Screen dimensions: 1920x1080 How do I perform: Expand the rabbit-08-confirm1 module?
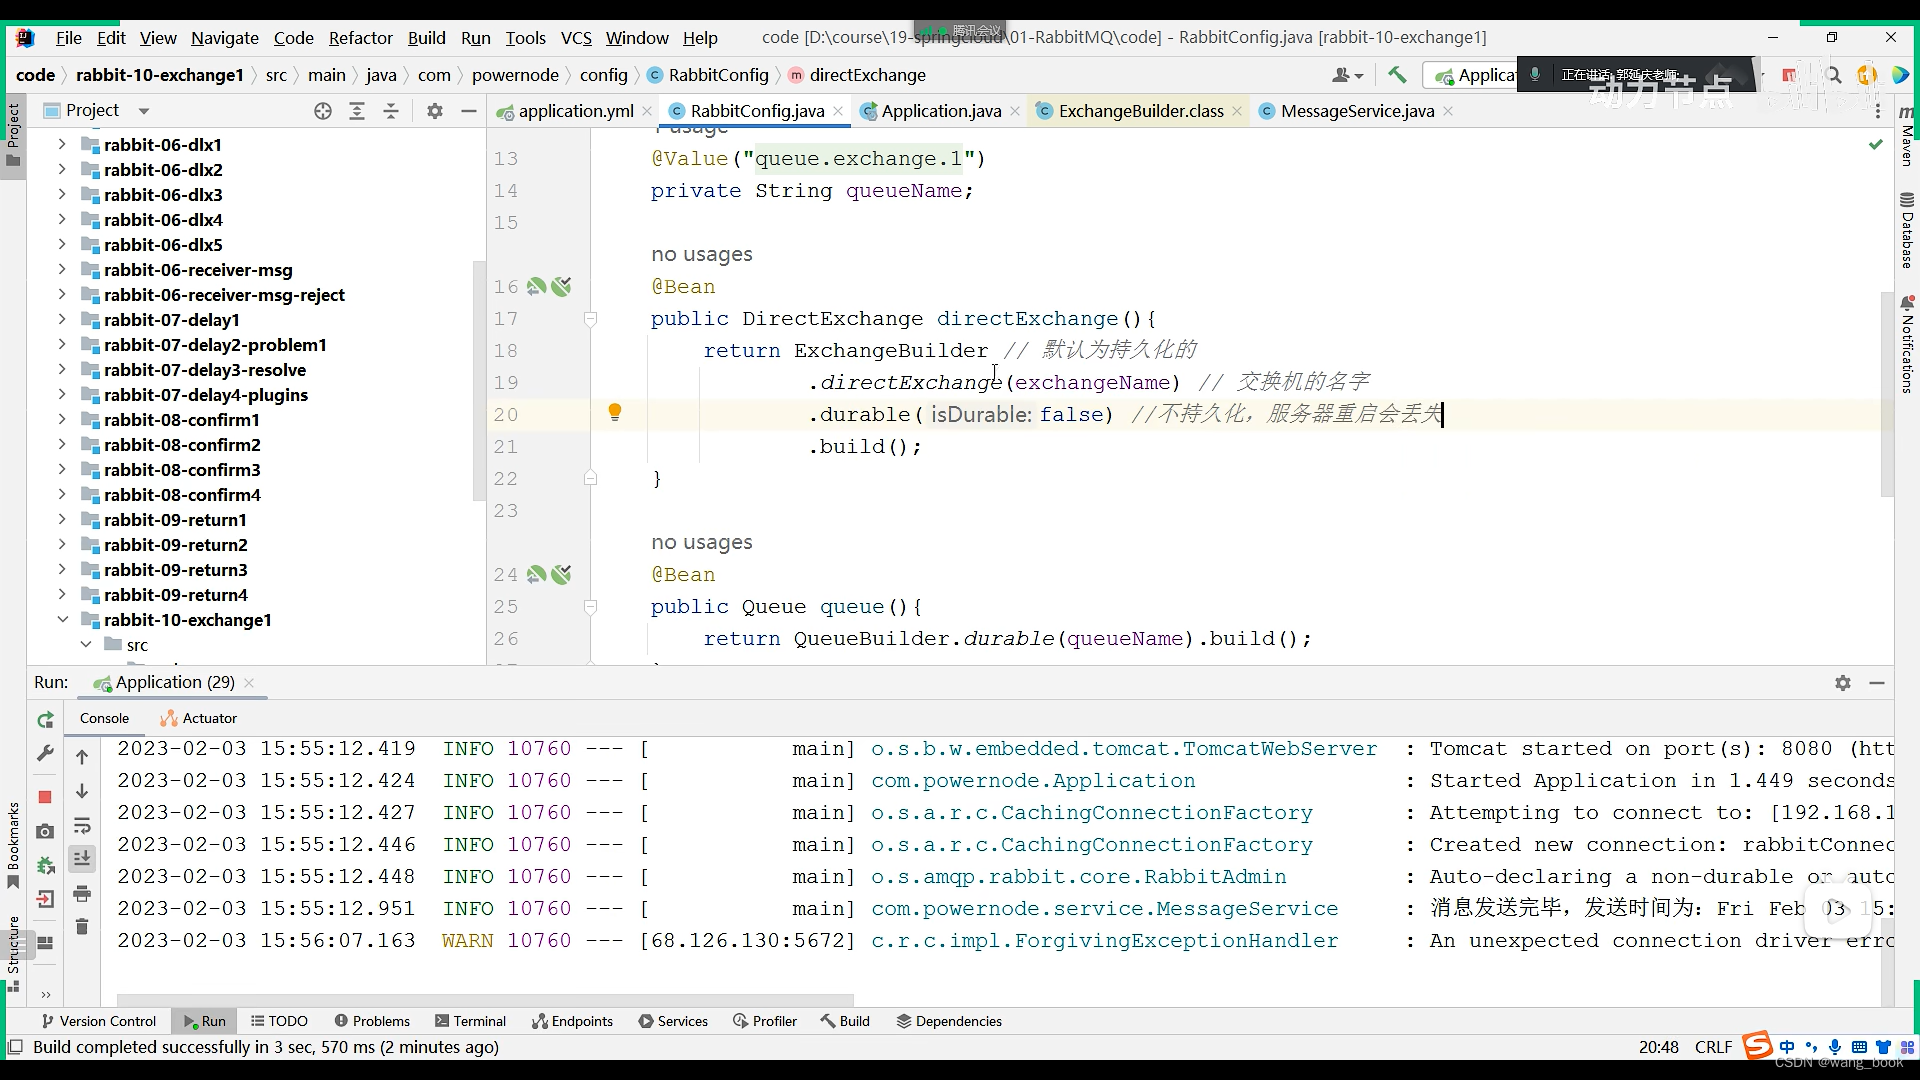pos(62,420)
